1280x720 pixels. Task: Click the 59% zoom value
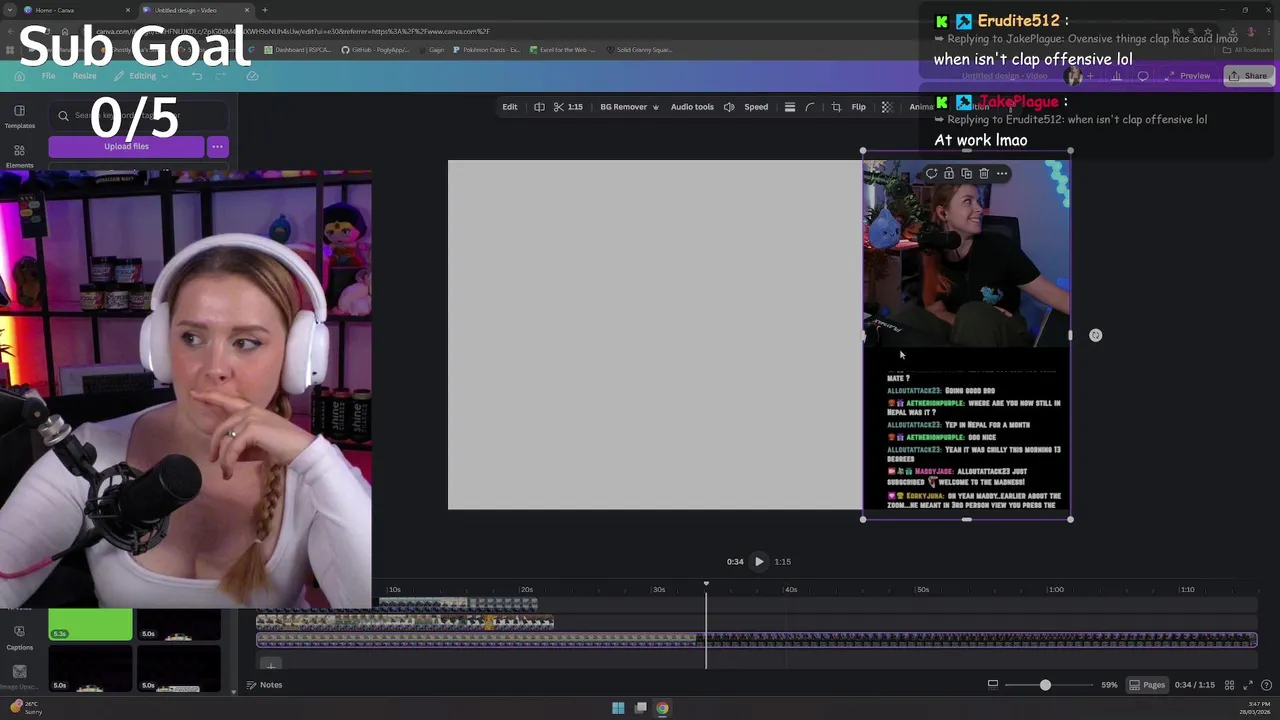pos(1109,685)
